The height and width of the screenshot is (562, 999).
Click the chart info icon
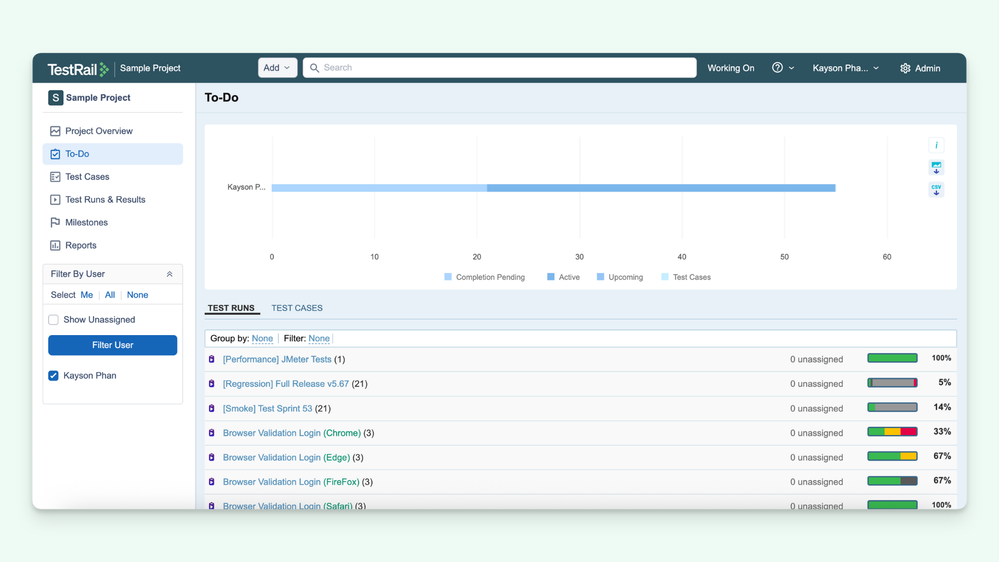pyautogui.click(x=936, y=145)
